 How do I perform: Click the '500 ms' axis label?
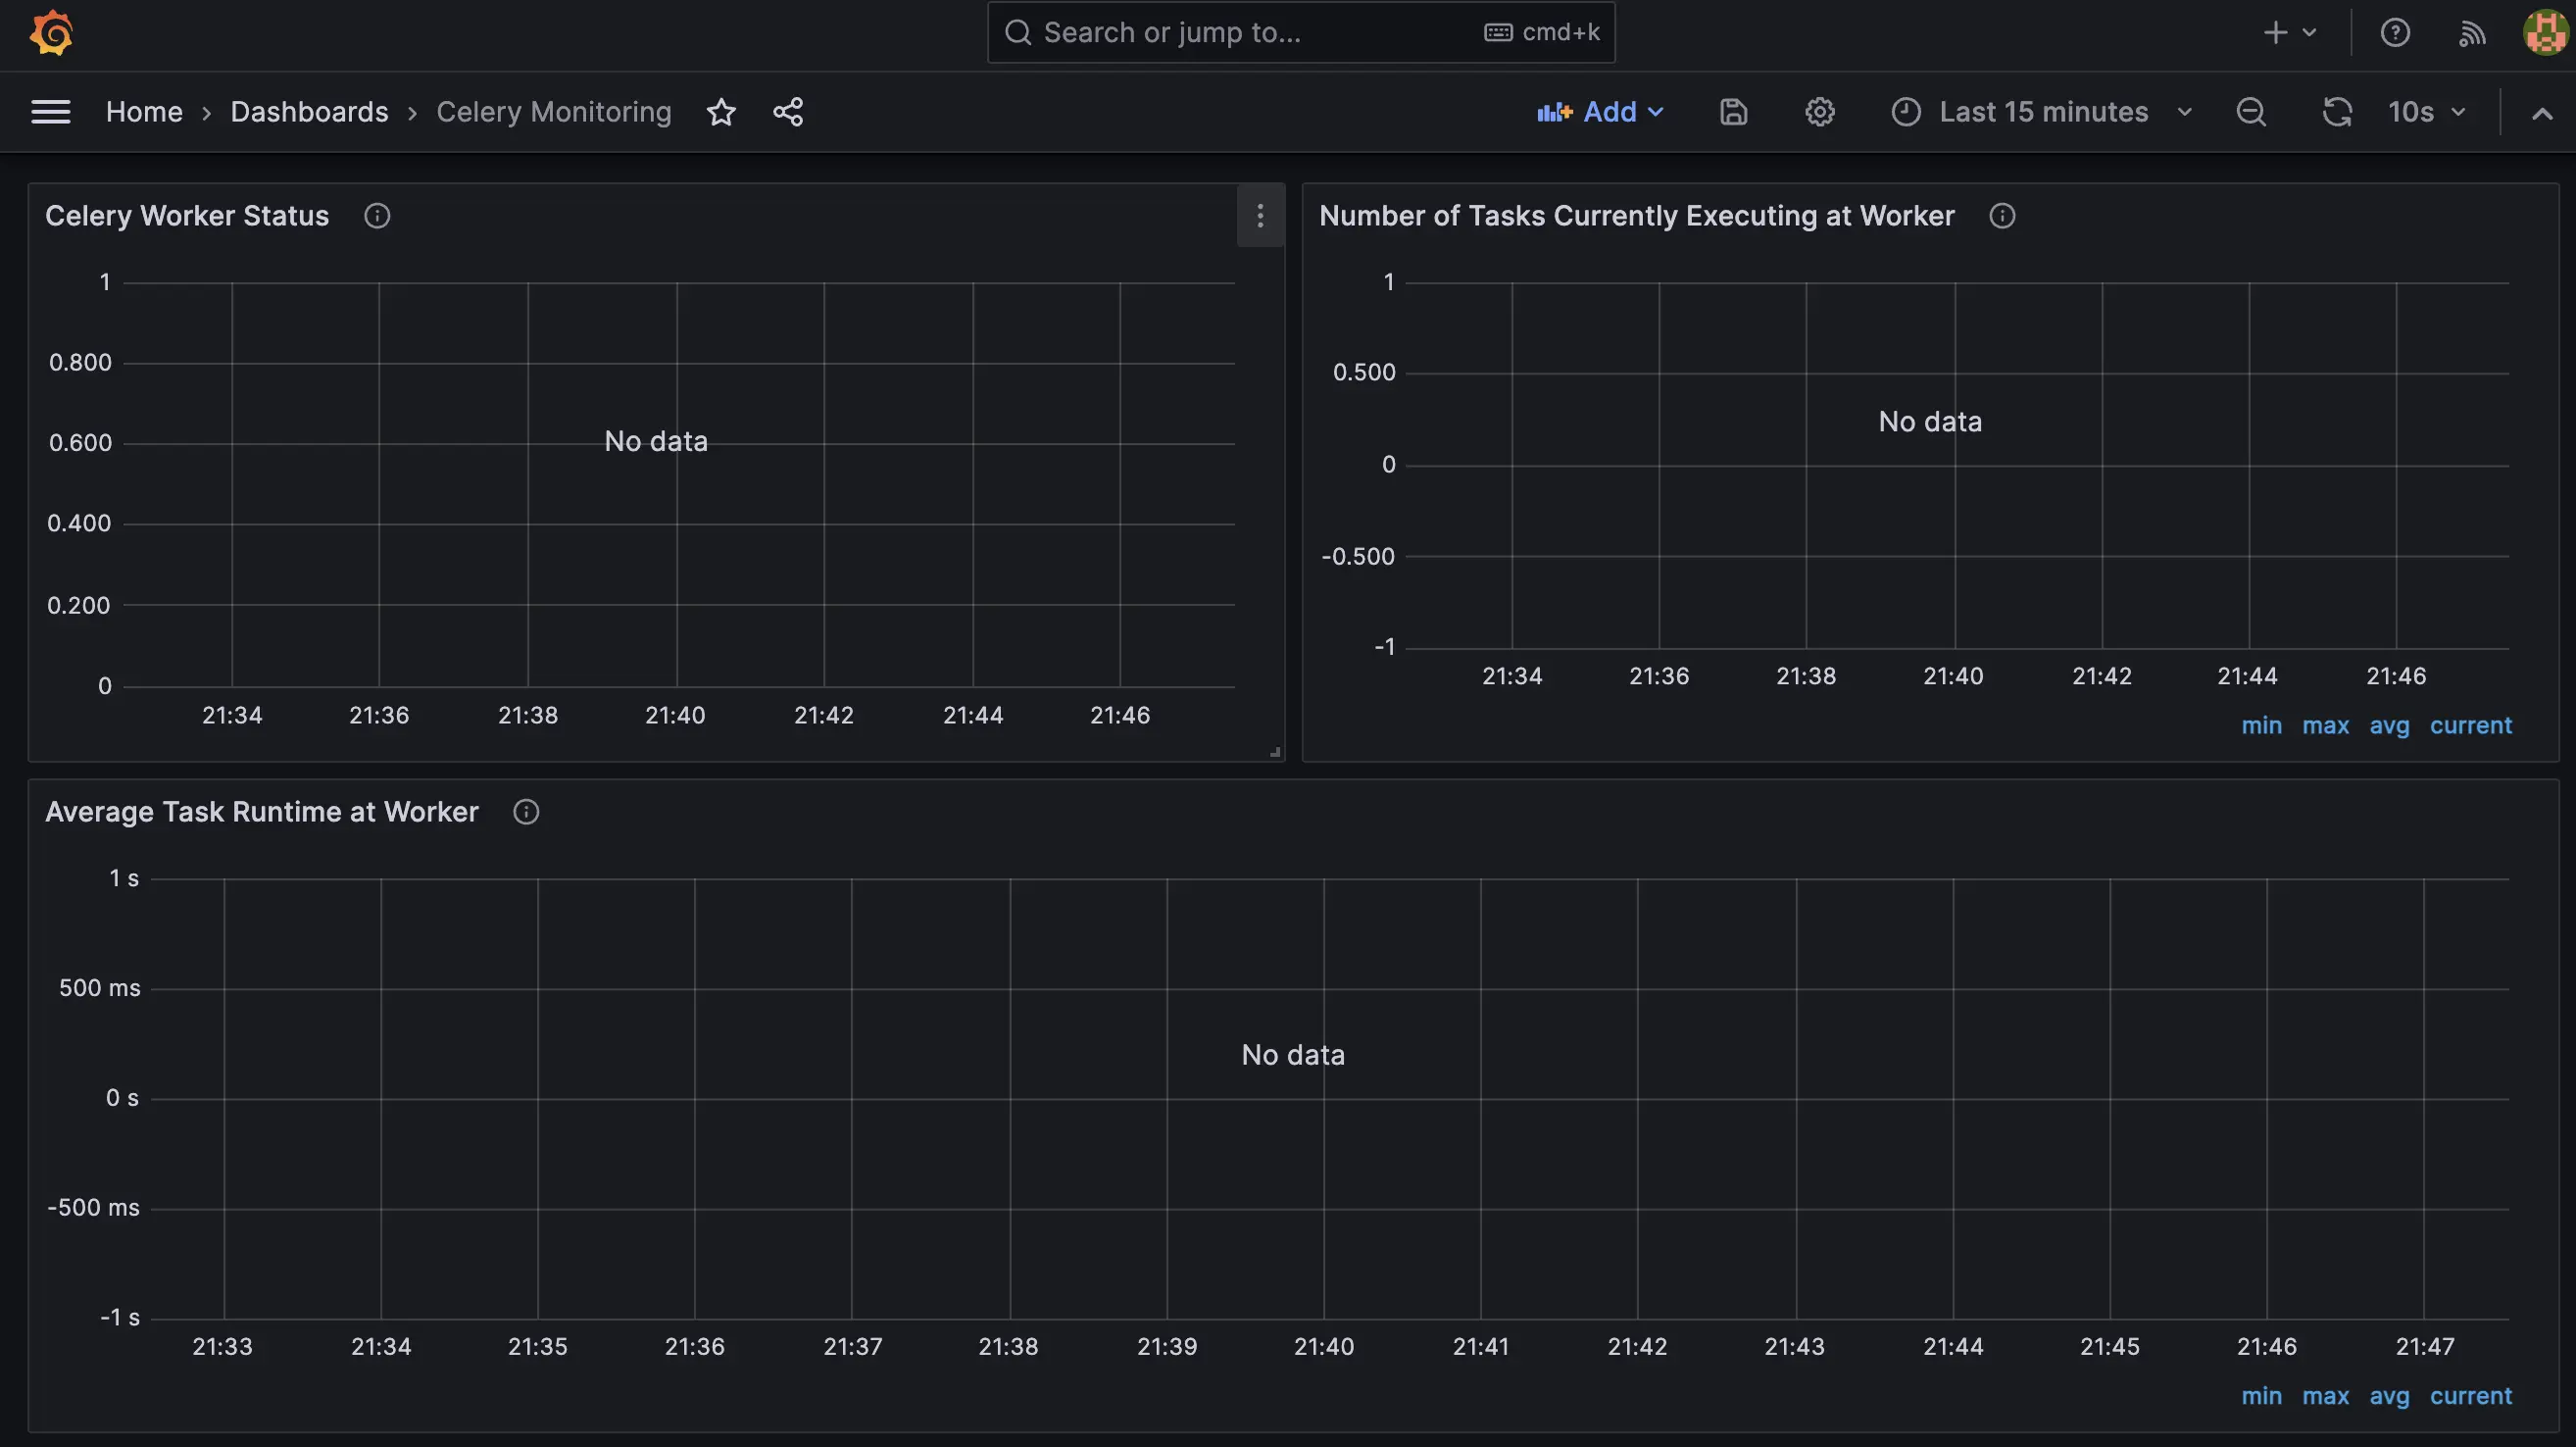click(x=100, y=988)
